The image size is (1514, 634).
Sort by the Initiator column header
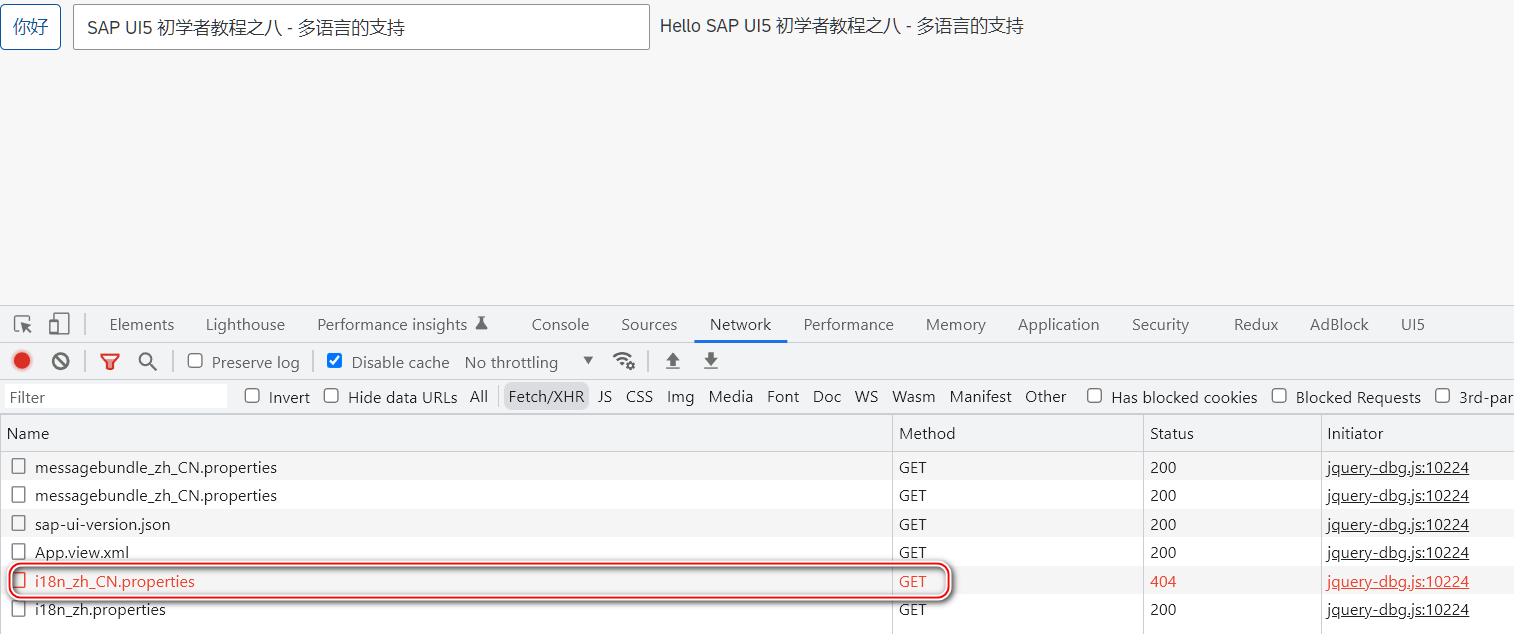click(x=1417, y=433)
